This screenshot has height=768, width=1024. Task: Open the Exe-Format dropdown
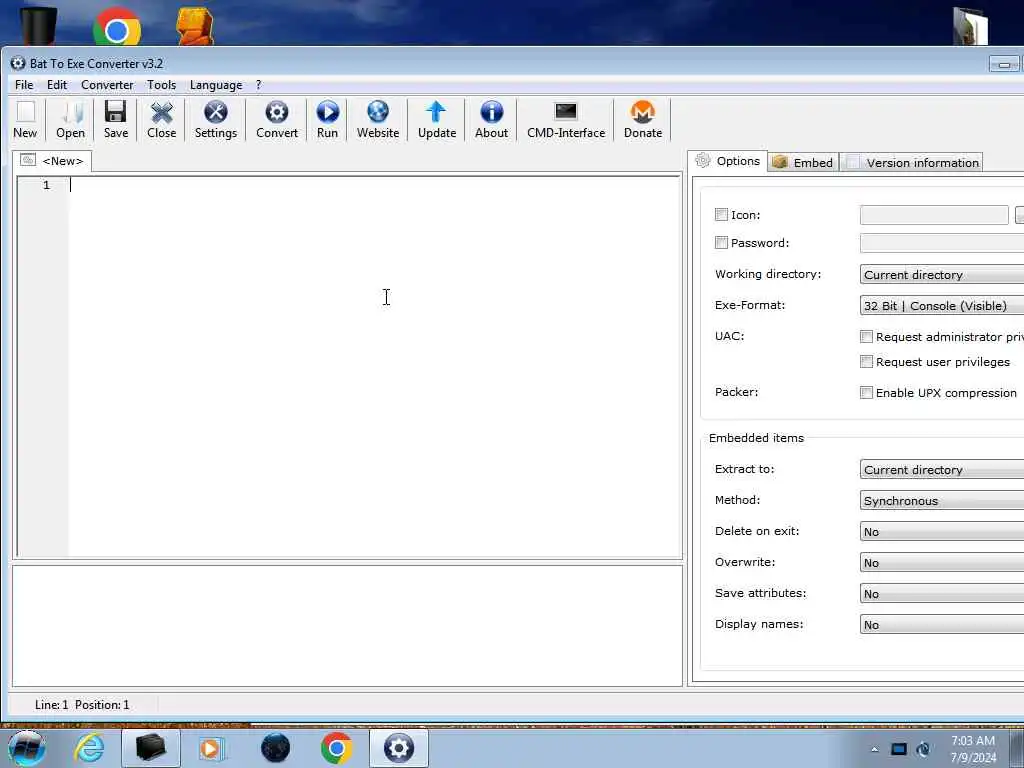(x=942, y=305)
